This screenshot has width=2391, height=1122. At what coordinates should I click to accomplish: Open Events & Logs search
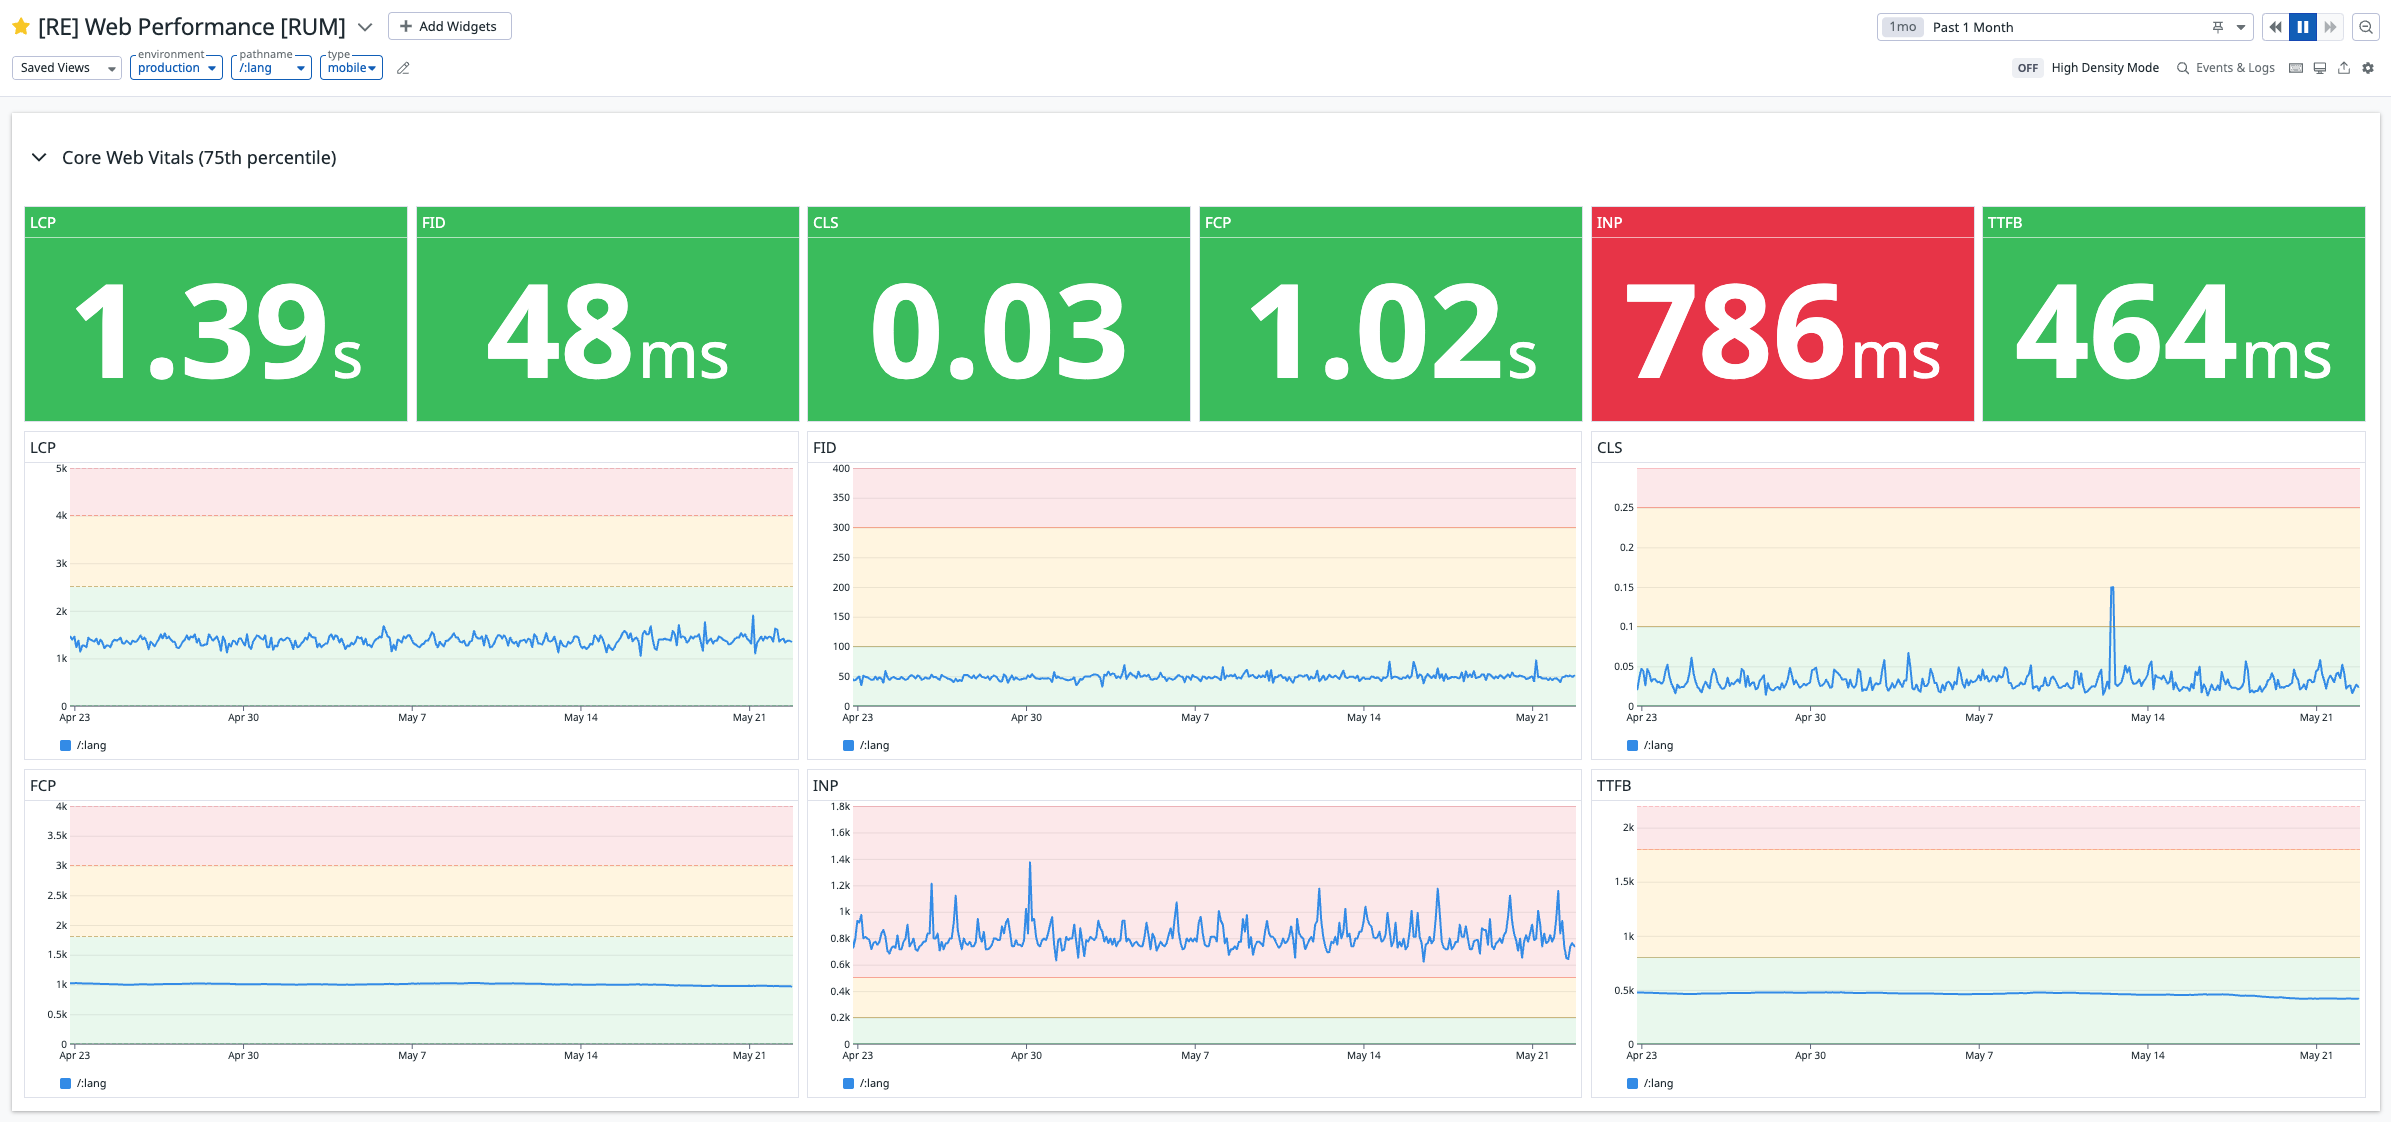pyautogui.click(x=2226, y=68)
